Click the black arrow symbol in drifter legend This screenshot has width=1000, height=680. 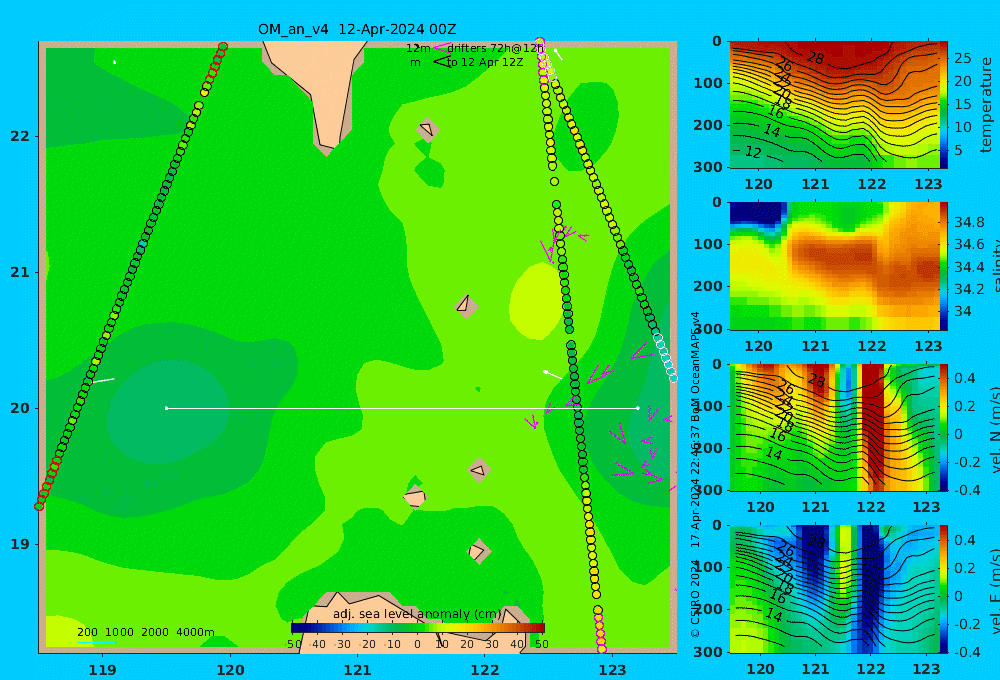coord(441,62)
